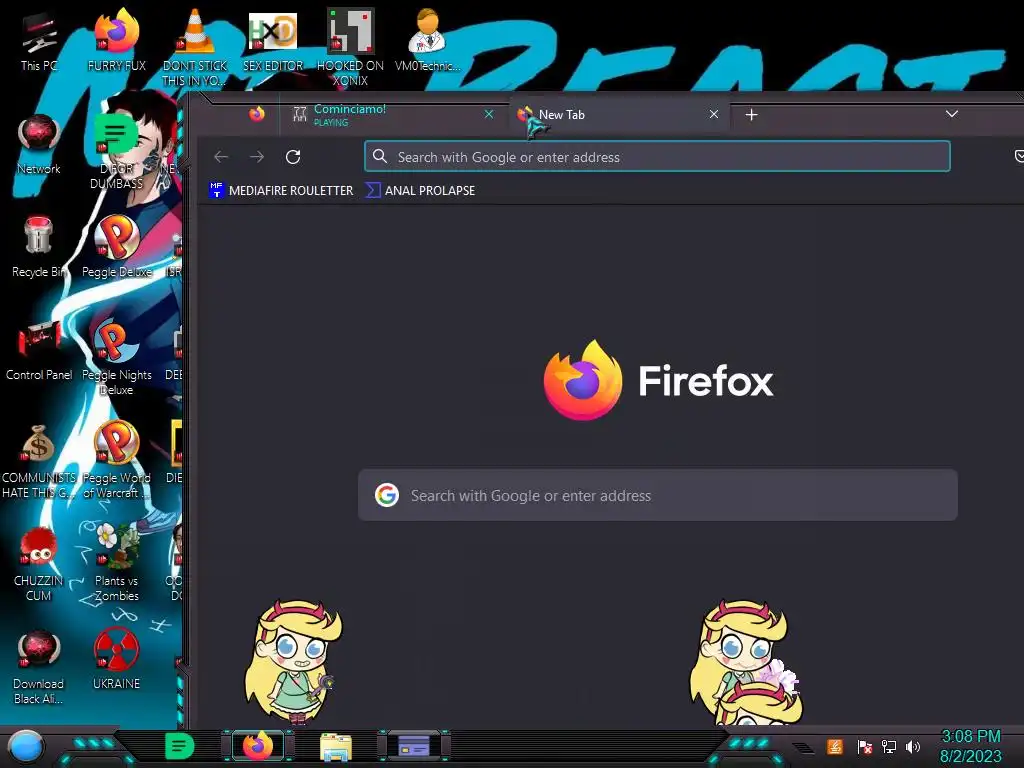Open the Start orb menu
The width and height of the screenshot is (1024, 768).
pos(26,746)
